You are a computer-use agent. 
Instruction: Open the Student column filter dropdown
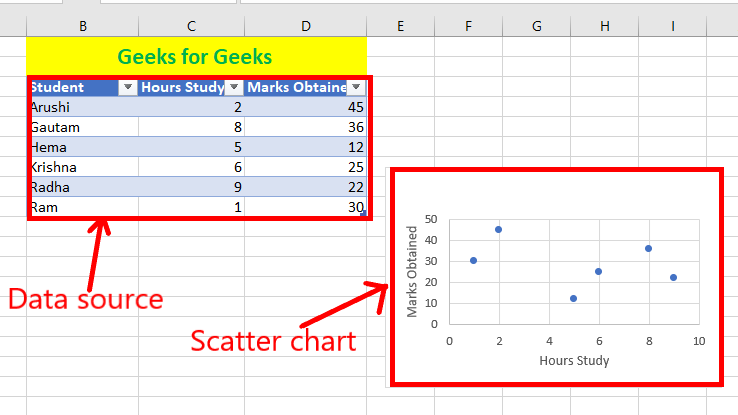tap(128, 87)
